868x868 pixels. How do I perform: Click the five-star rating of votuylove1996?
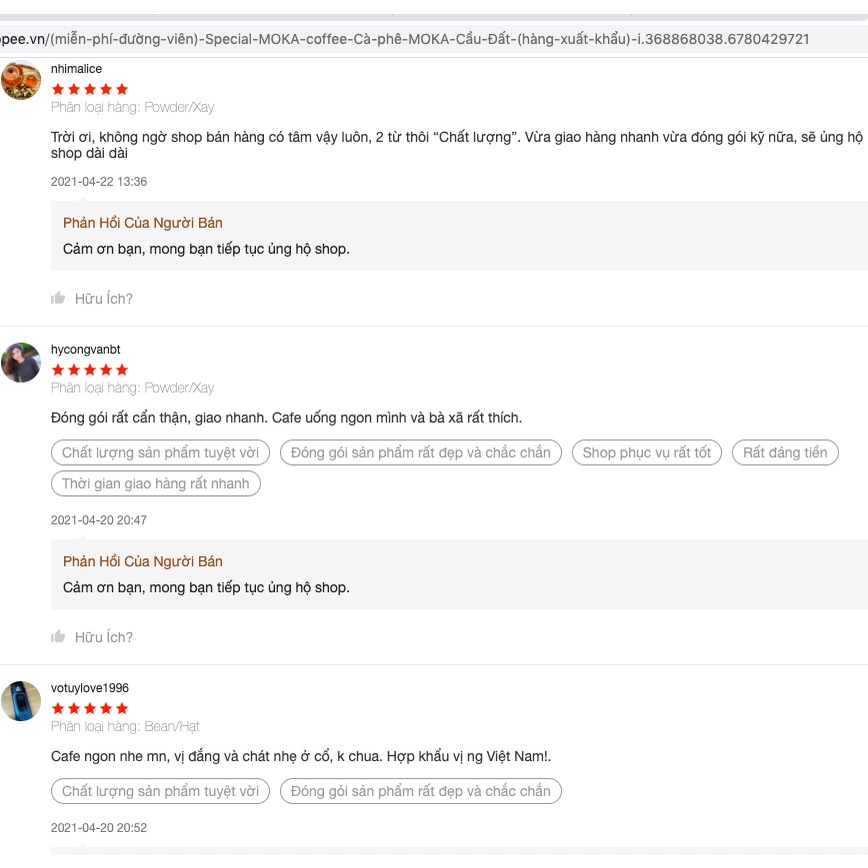click(x=90, y=708)
